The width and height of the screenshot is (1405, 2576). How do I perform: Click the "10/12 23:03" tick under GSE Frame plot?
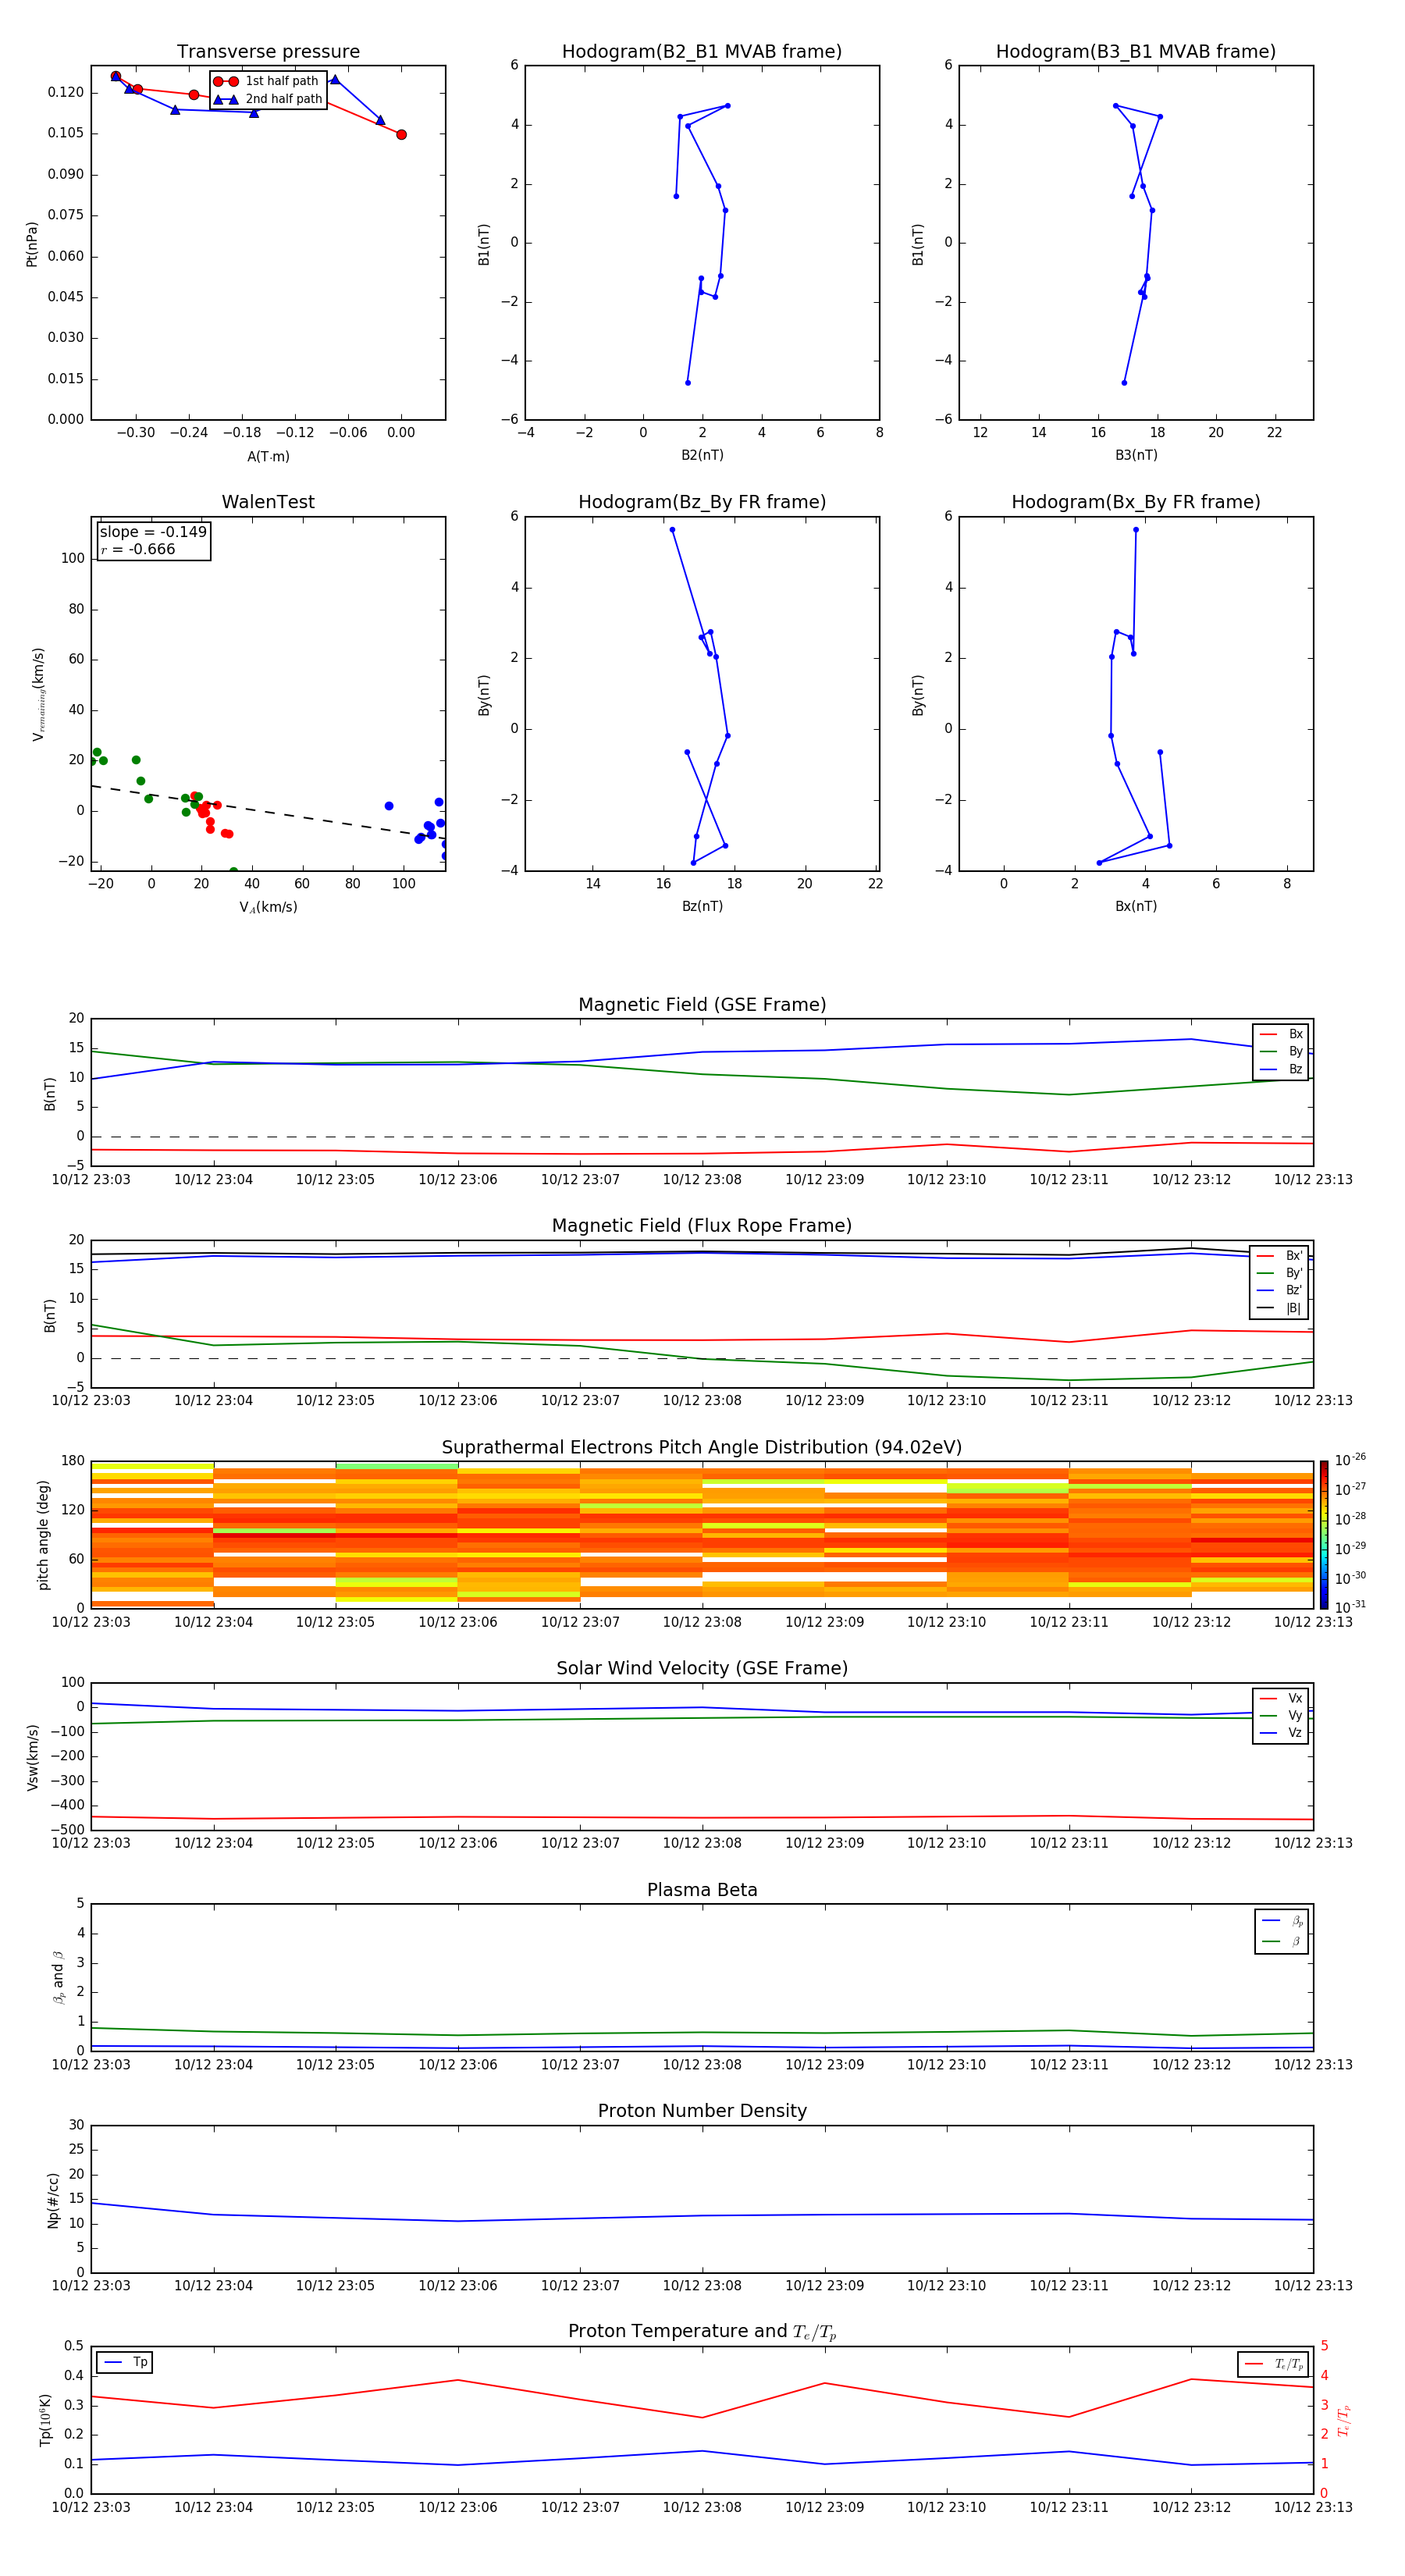pos(91,1180)
